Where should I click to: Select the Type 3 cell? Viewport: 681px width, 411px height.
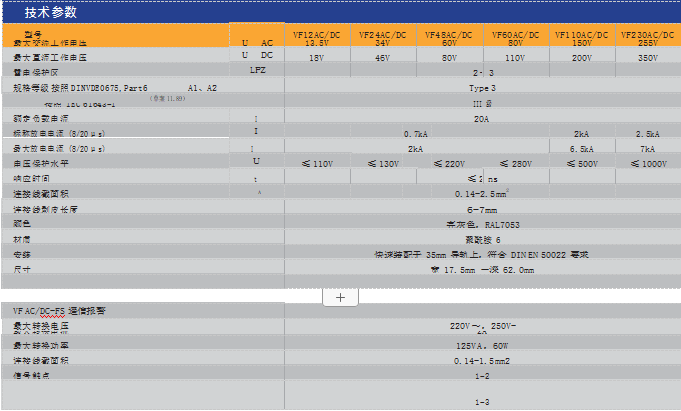coord(482,88)
